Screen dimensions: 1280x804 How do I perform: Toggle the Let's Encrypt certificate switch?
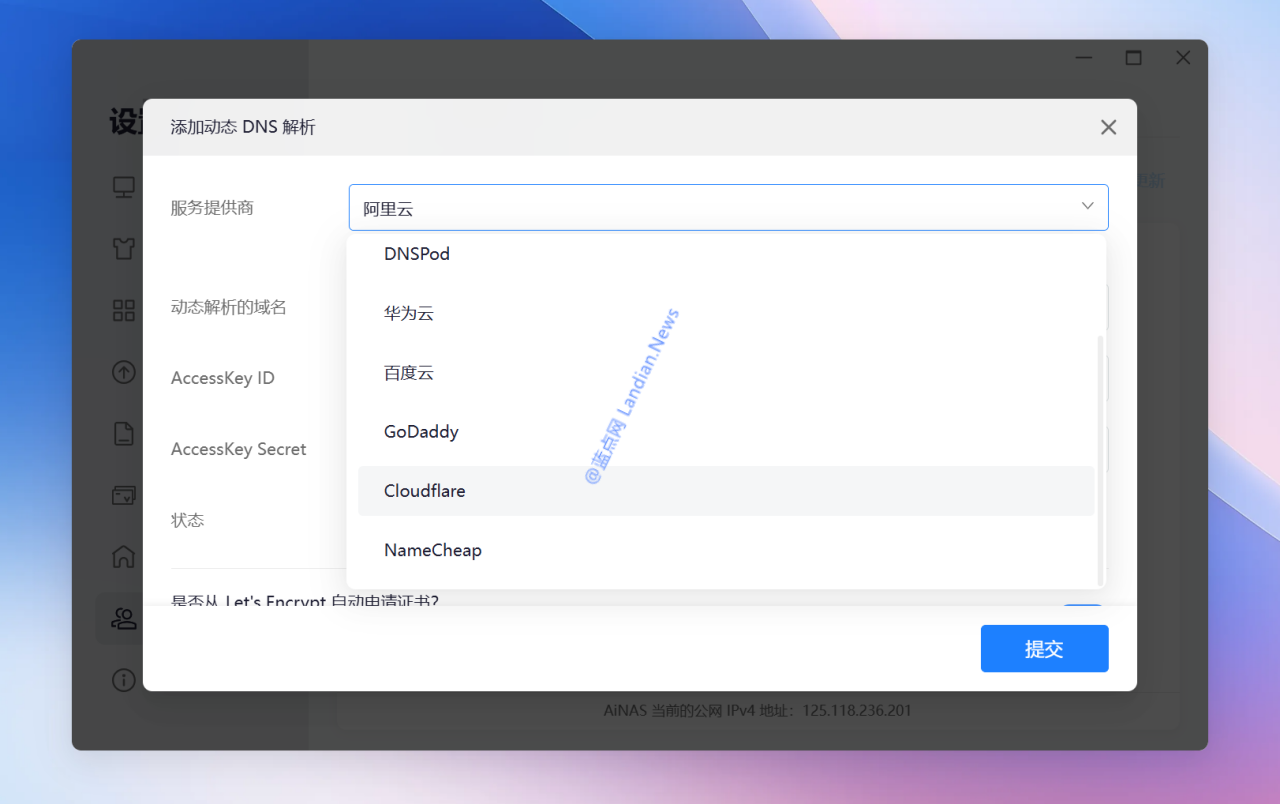pos(1082,605)
